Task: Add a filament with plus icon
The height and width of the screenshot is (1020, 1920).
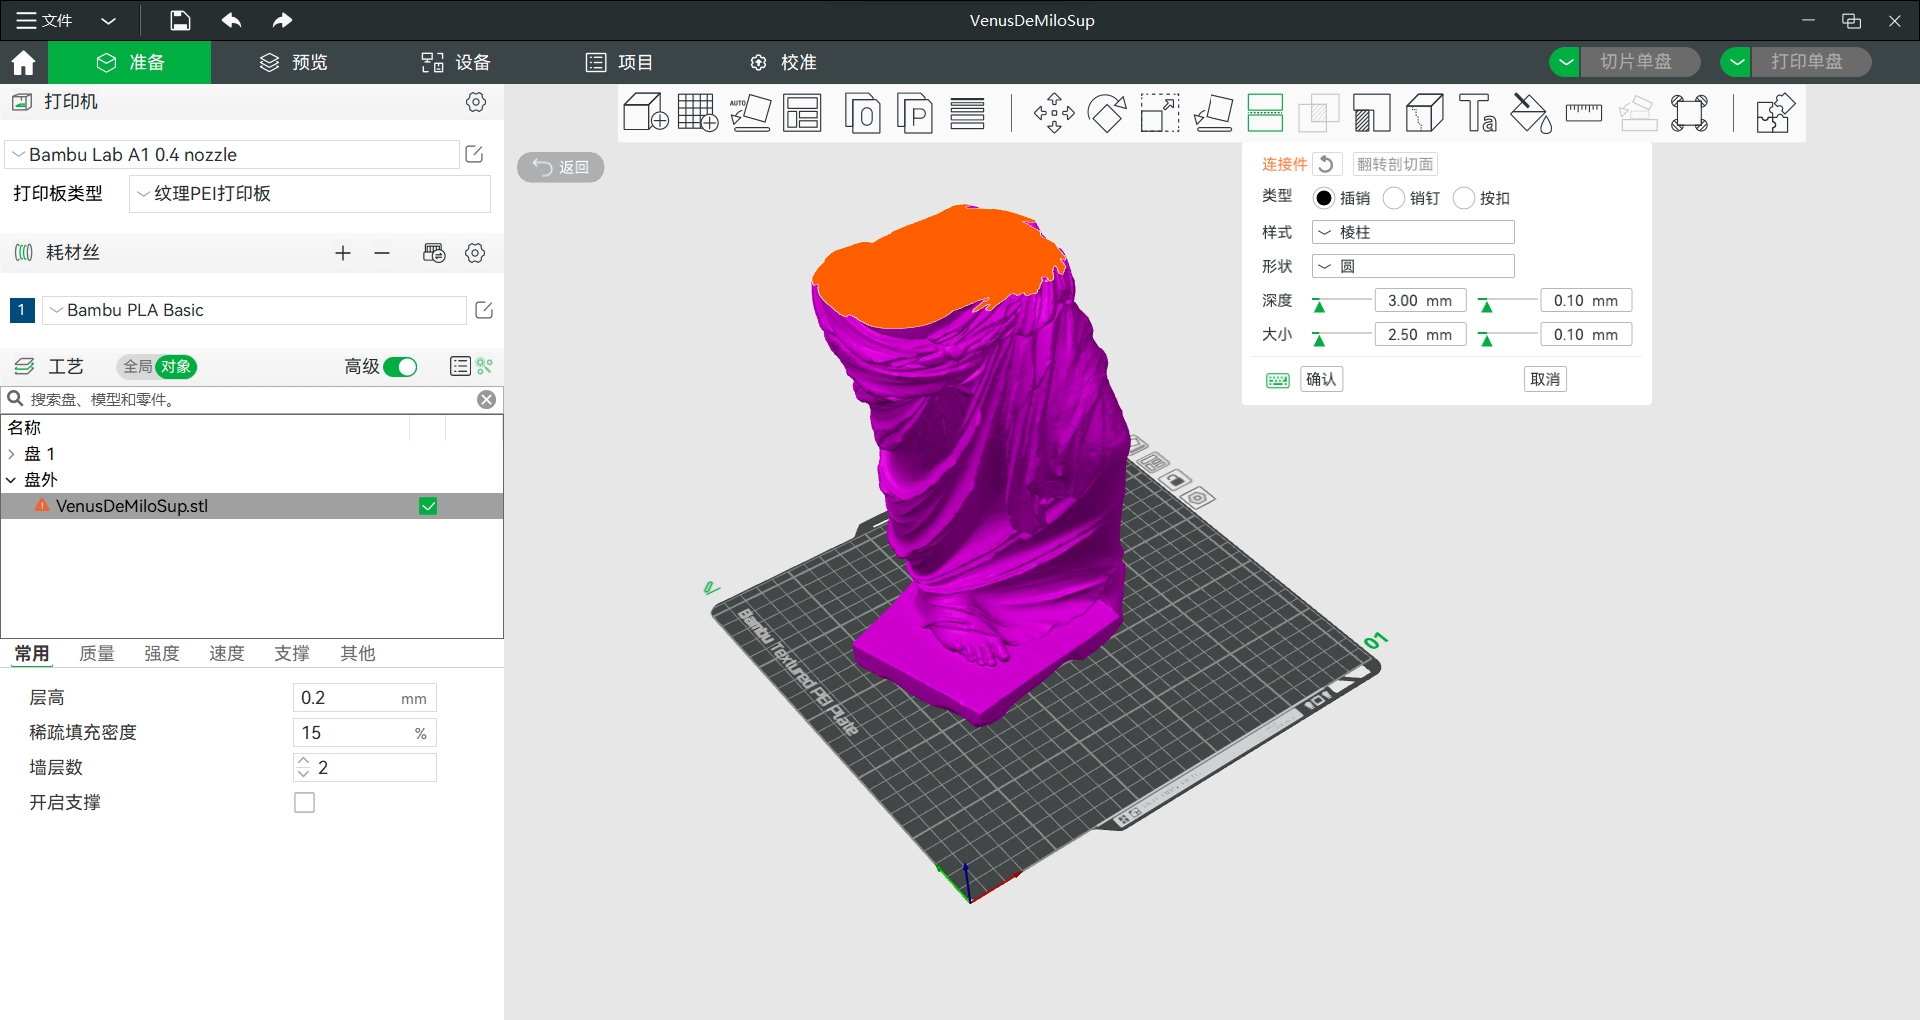Action: pos(343,253)
